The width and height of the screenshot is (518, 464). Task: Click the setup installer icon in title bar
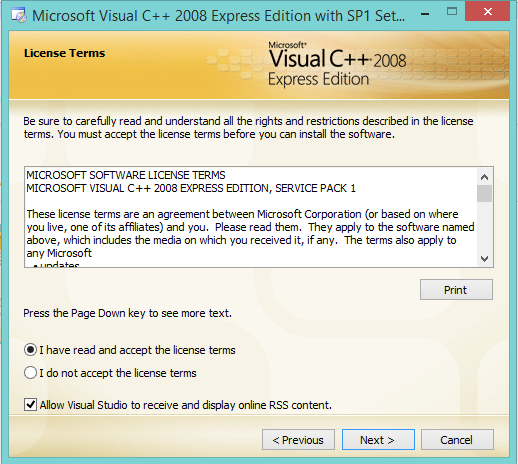[x=19, y=16]
